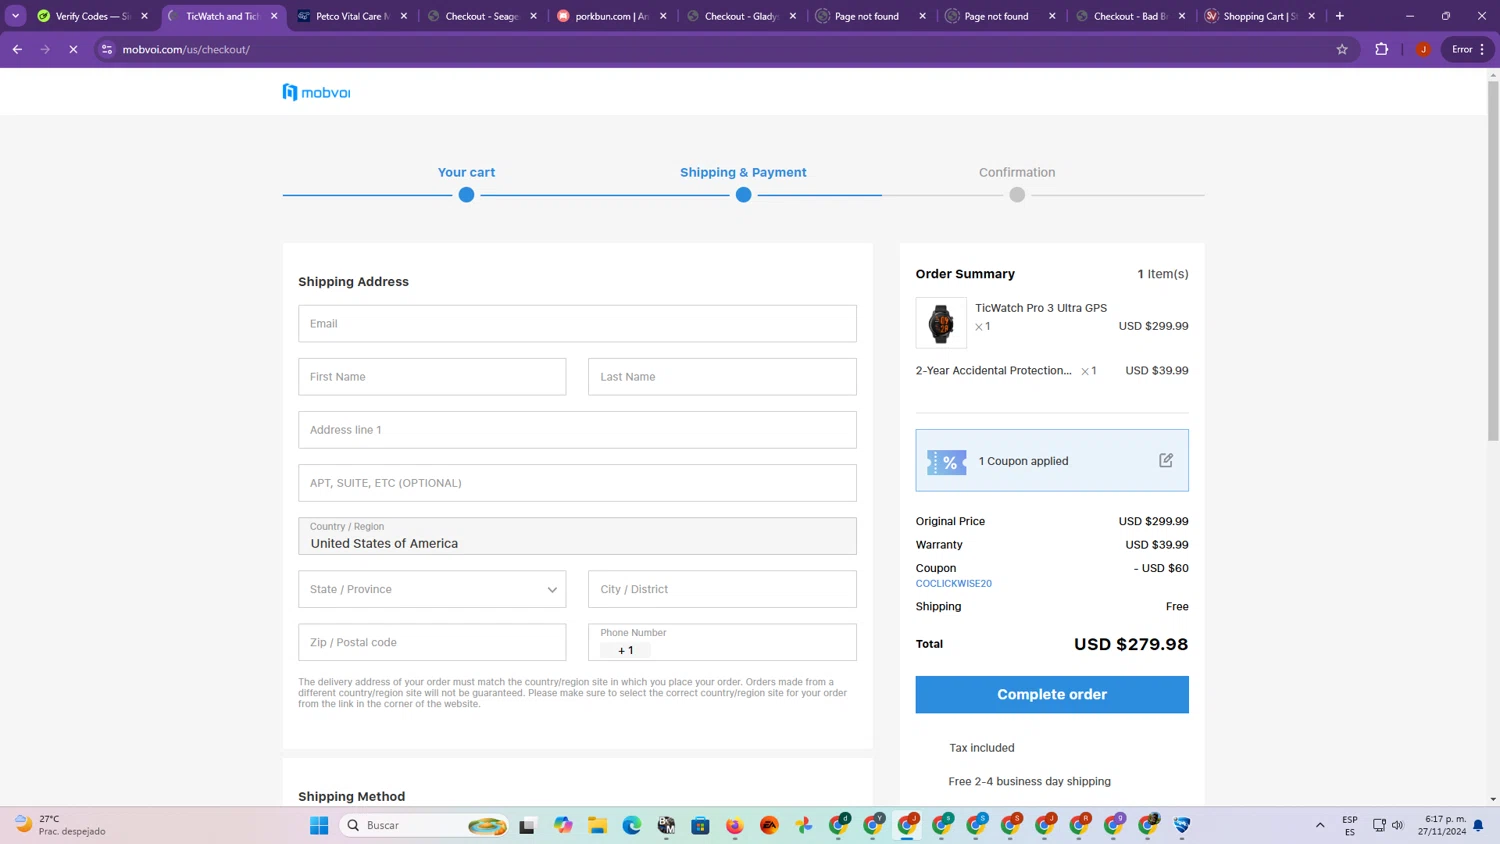1500x844 pixels.
Task: Bookmark this page with star icon
Action: 1342,49
